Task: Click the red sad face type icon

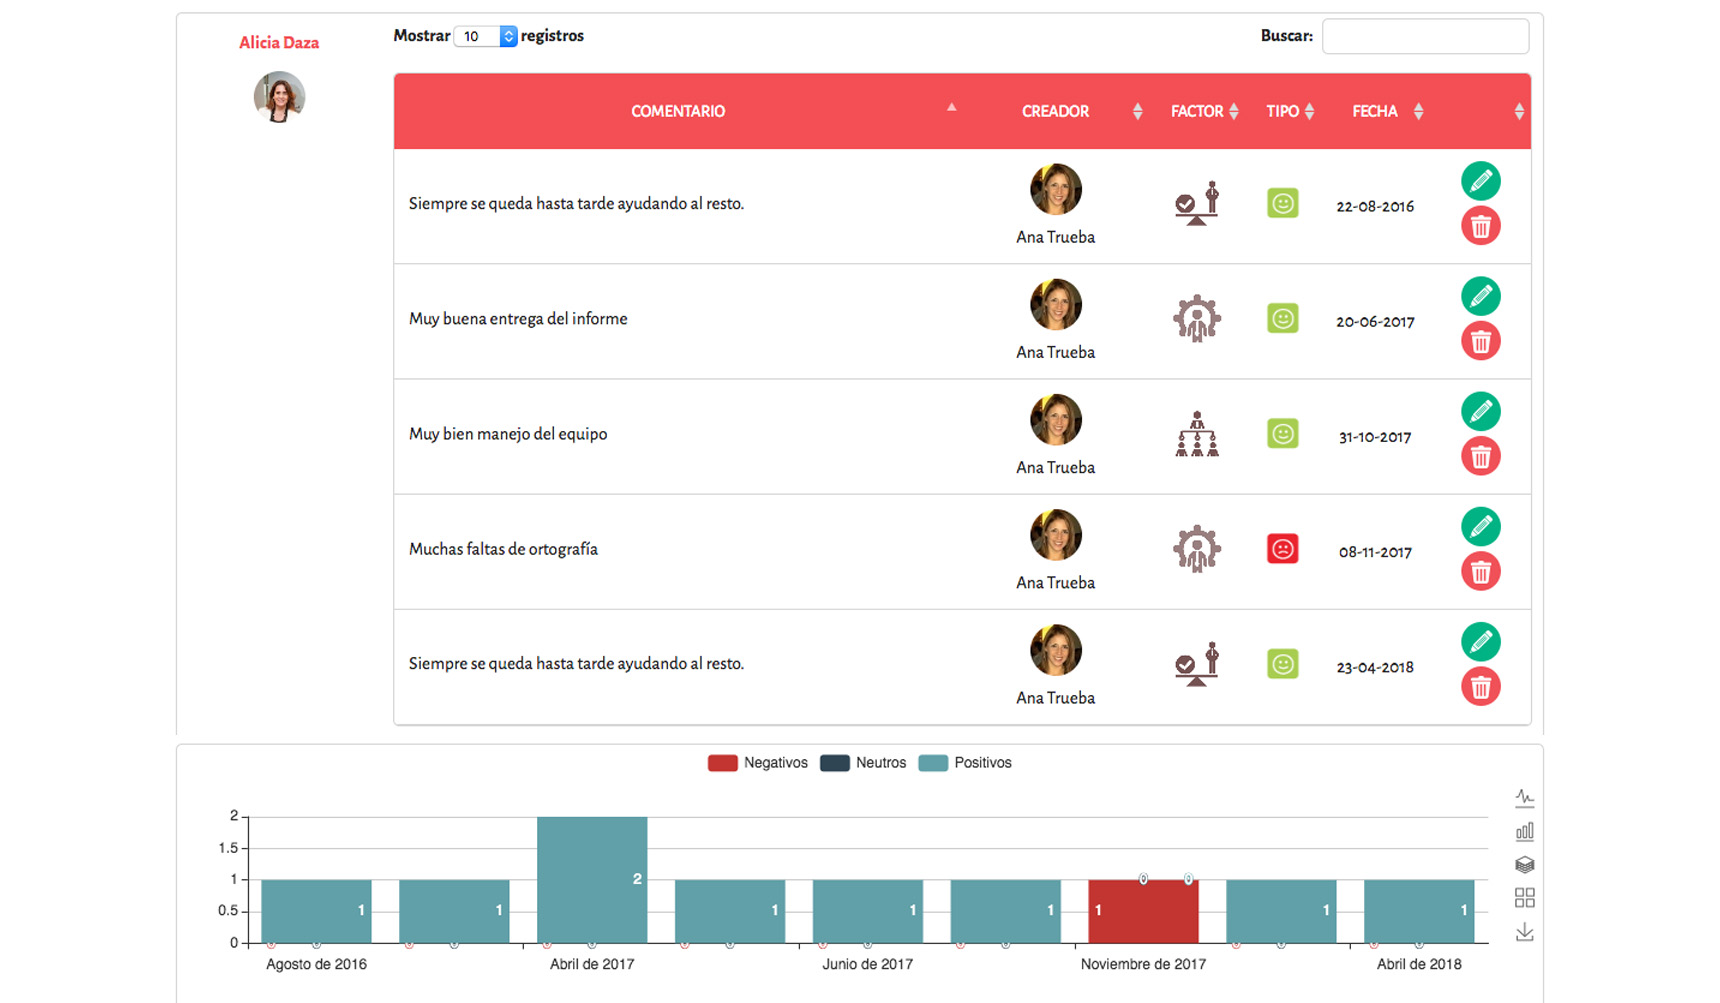Action: pyautogui.click(x=1283, y=548)
